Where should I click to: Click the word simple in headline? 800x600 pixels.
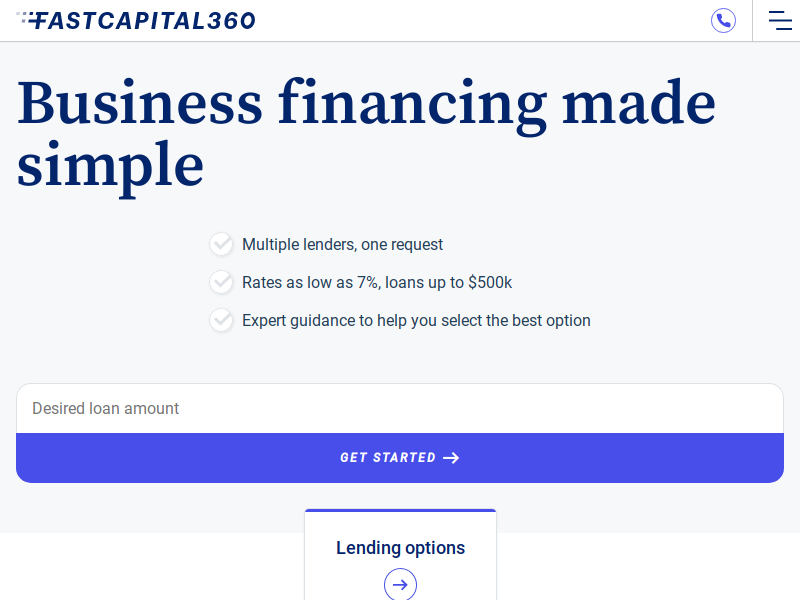point(110,167)
